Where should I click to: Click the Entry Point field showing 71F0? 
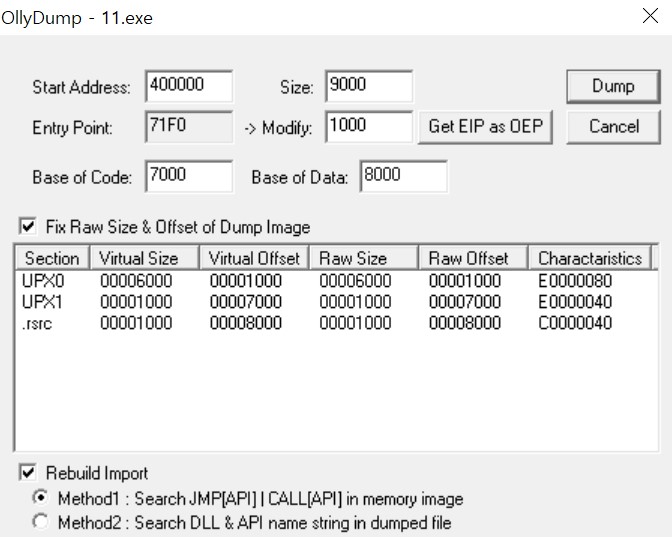point(189,127)
